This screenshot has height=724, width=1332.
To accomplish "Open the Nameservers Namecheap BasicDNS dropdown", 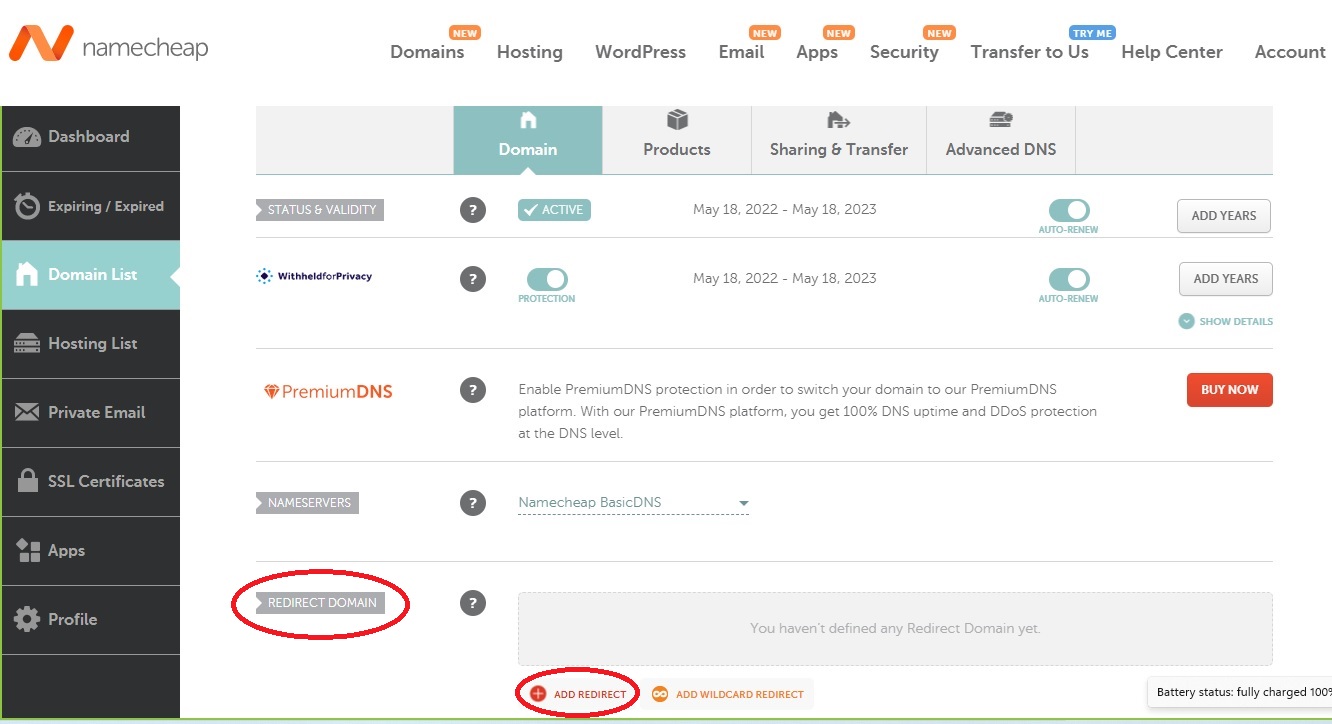I will point(633,503).
